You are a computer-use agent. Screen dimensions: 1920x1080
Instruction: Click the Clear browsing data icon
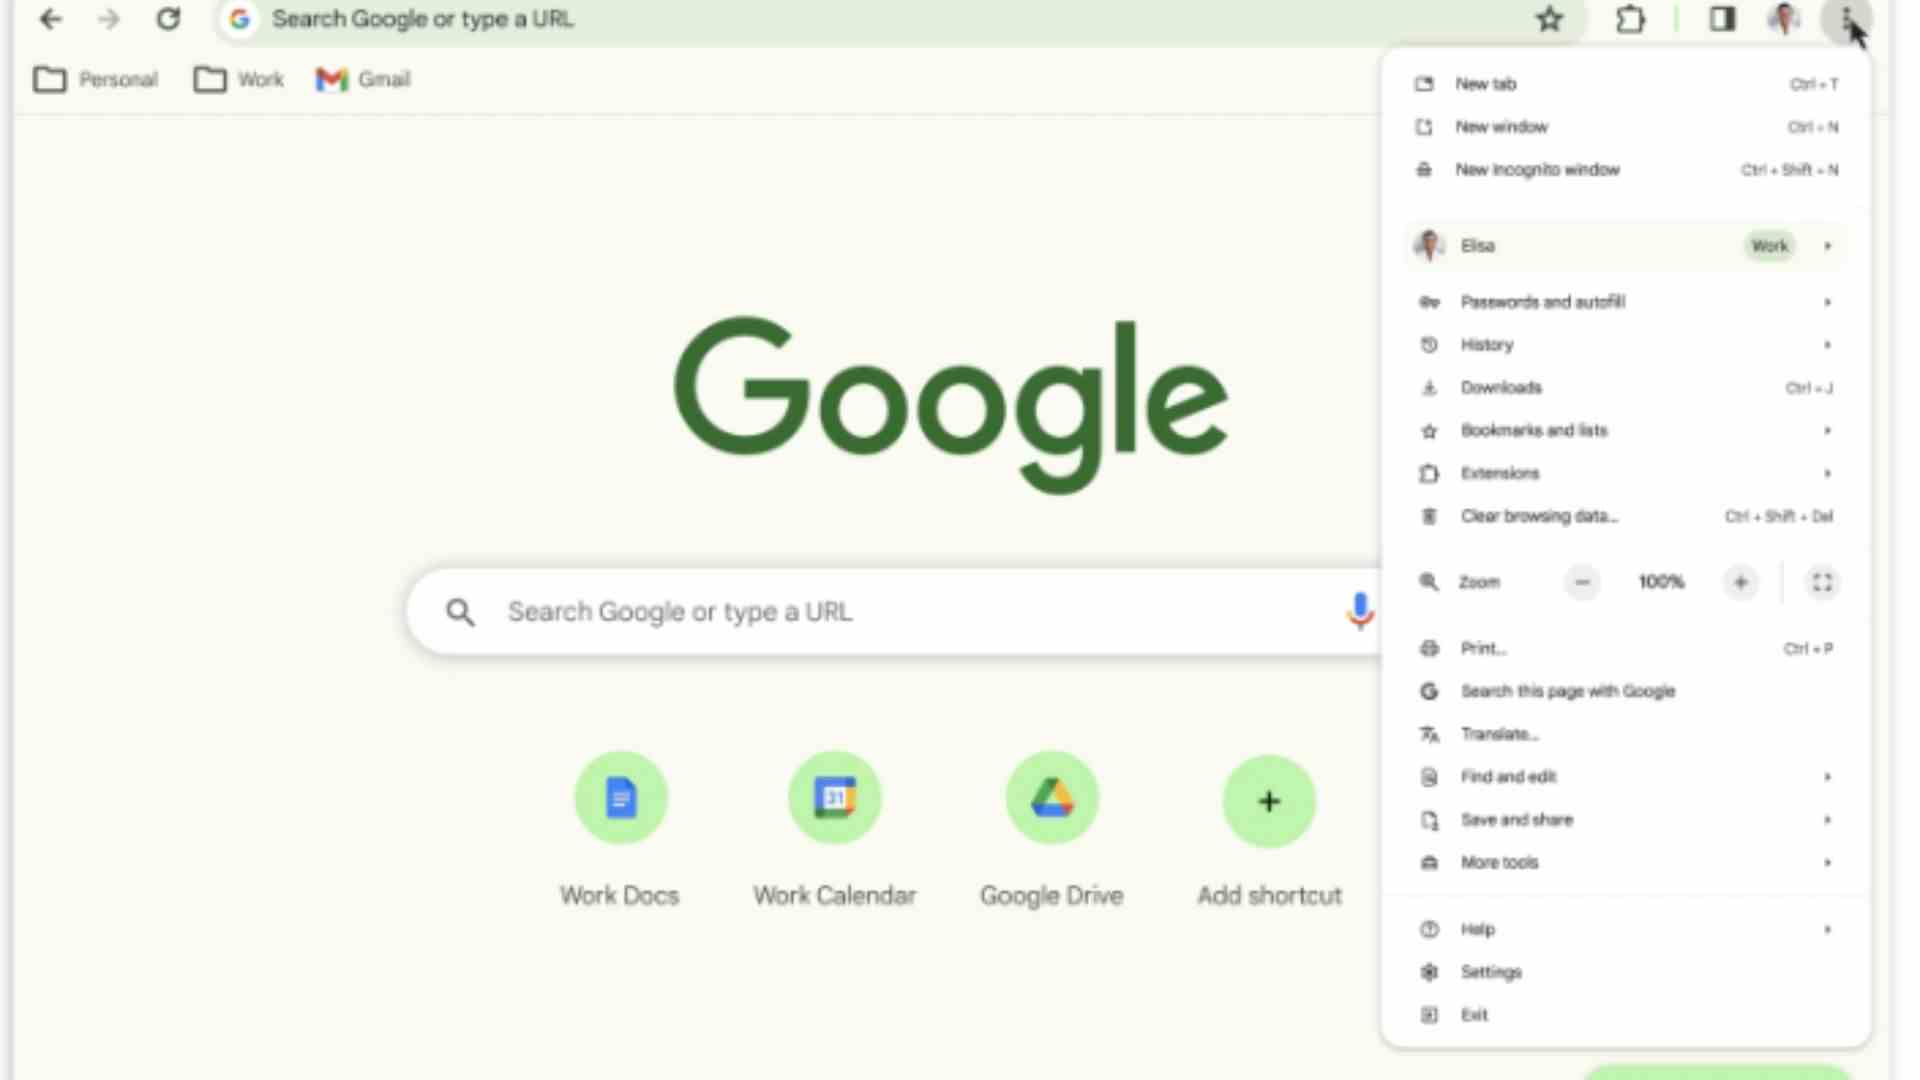point(1429,516)
